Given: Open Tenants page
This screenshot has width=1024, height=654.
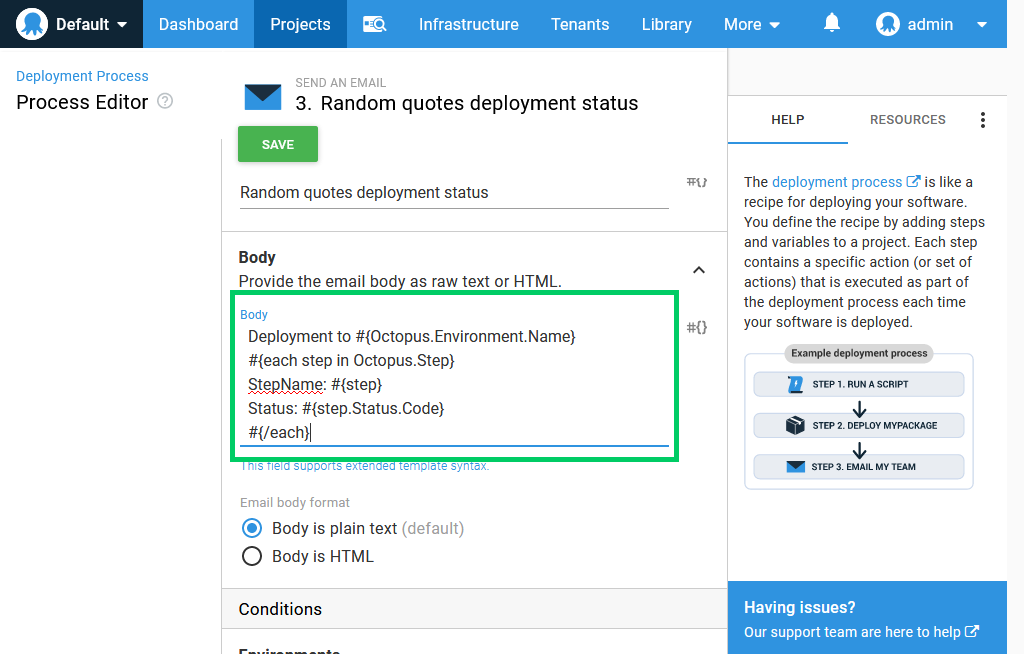Looking at the screenshot, I should click(x=580, y=24).
